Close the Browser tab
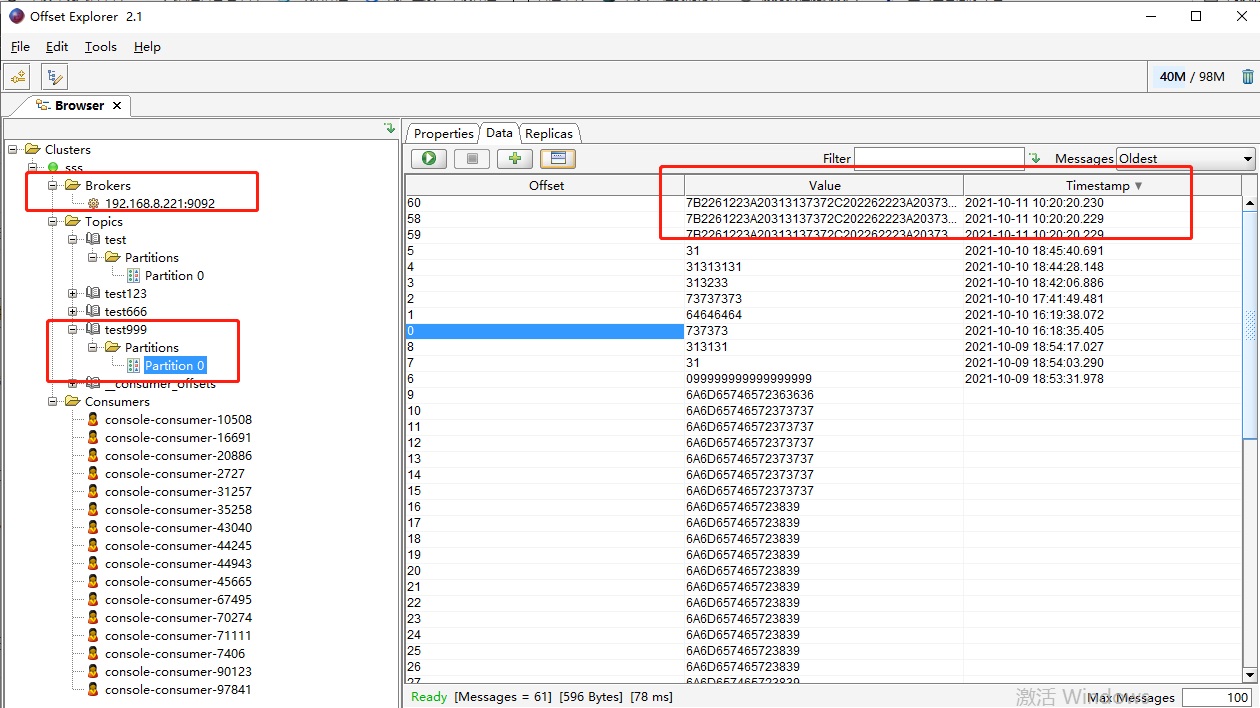Image resolution: width=1260 pixels, height=708 pixels. click(117, 105)
